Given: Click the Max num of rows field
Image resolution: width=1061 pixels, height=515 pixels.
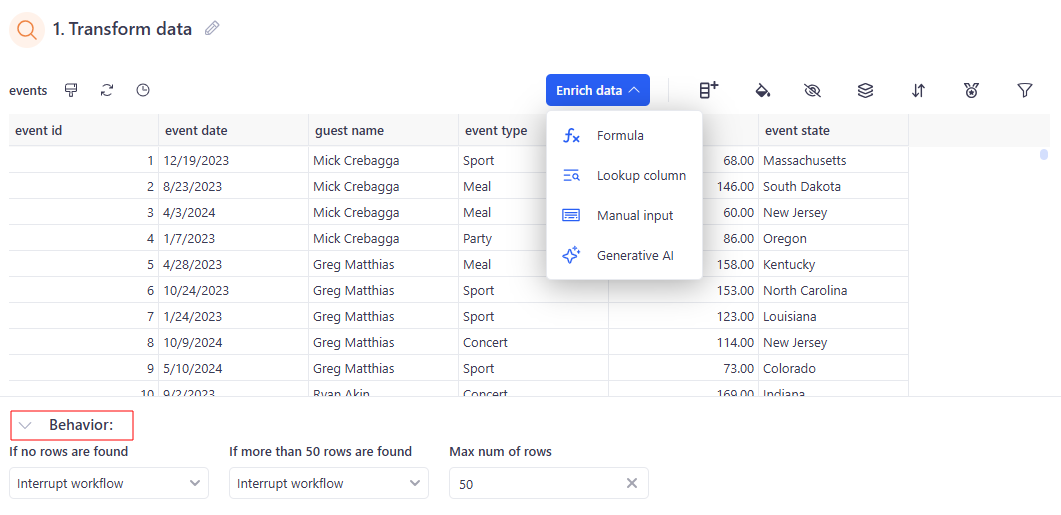Looking at the screenshot, I should pyautogui.click(x=549, y=483).
